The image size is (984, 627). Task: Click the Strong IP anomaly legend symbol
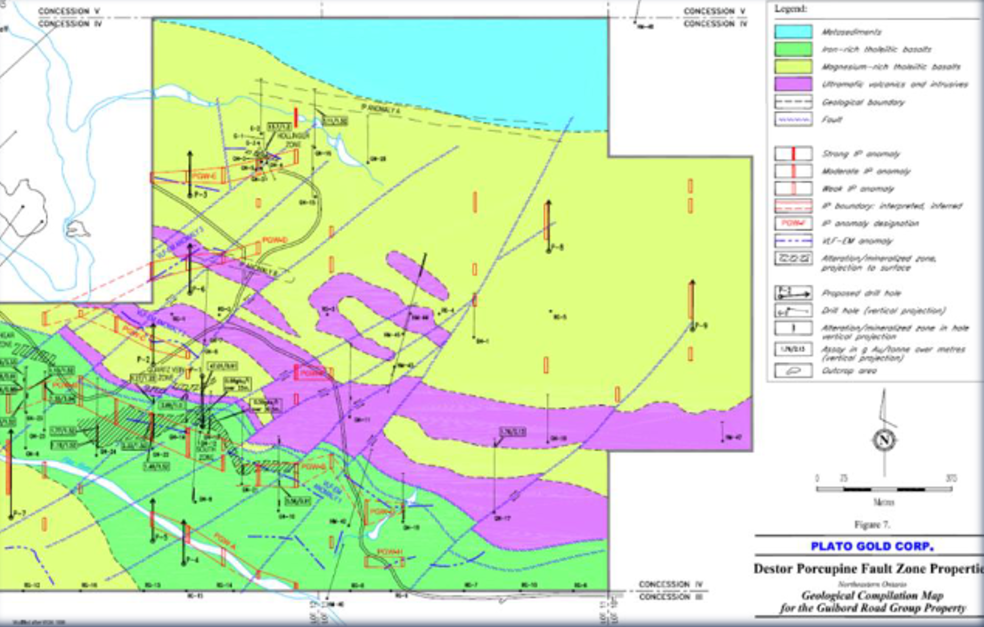(x=792, y=154)
